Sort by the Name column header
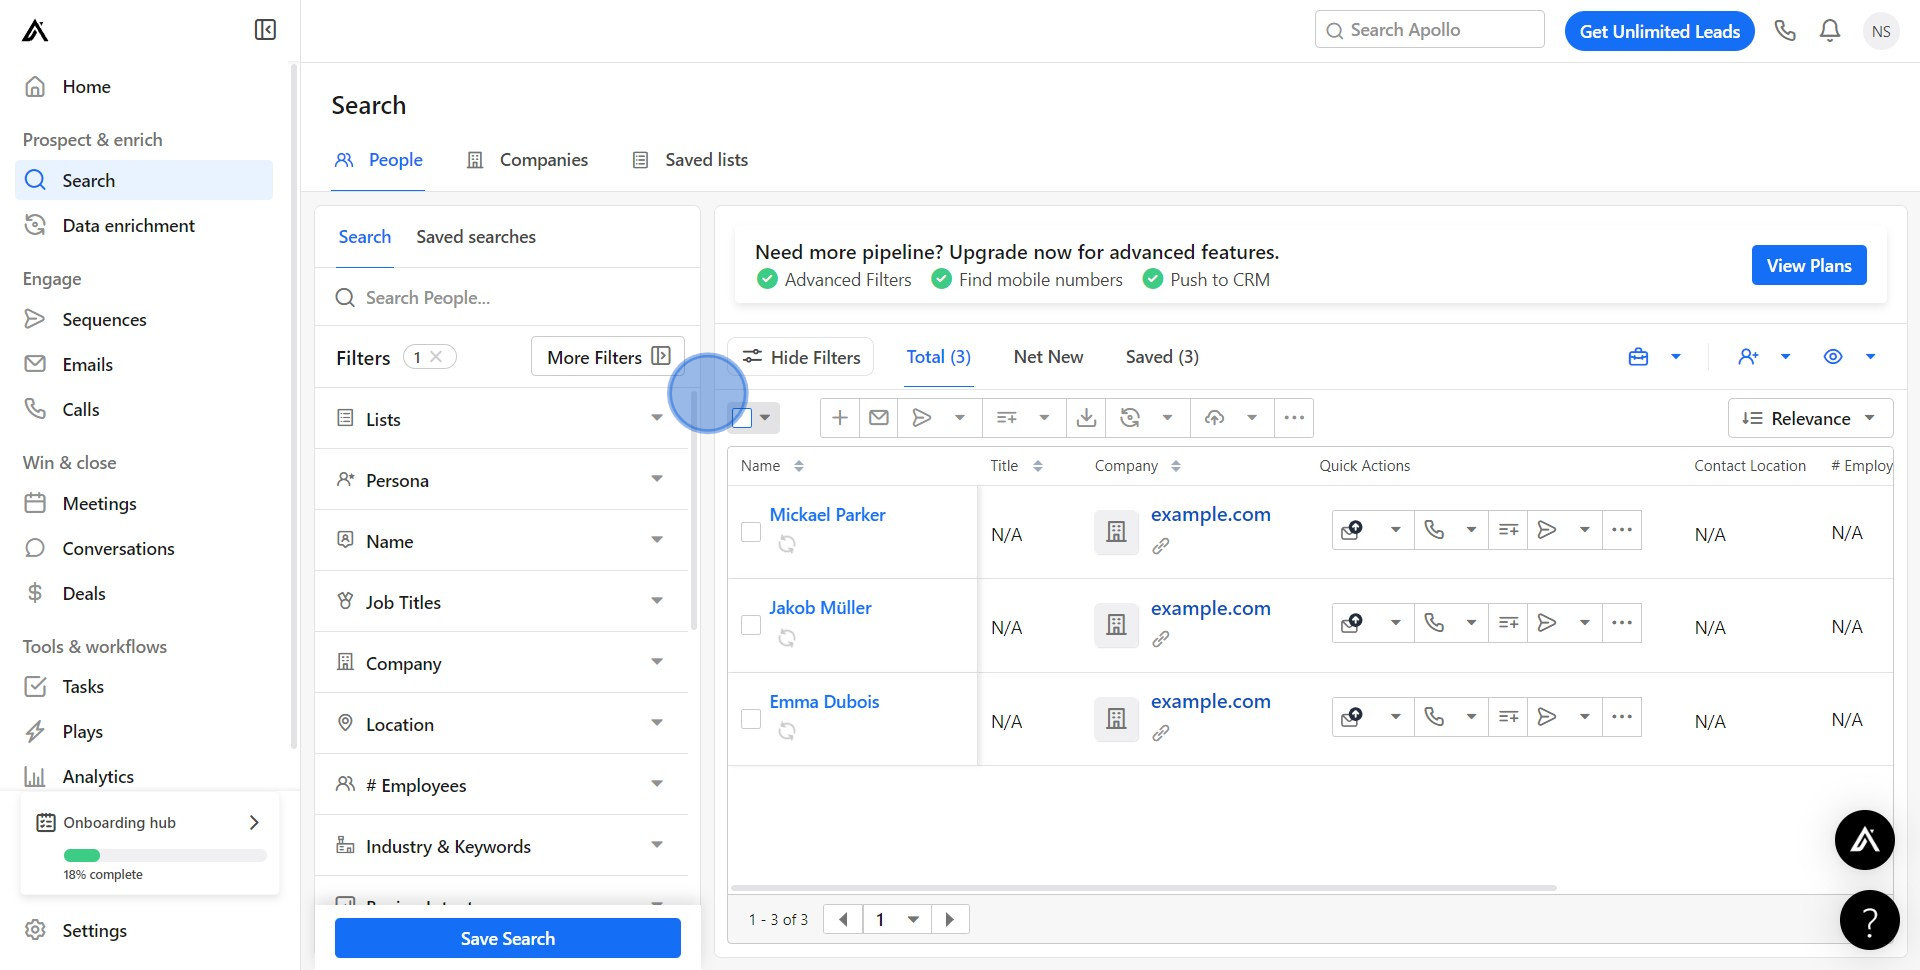The height and width of the screenshot is (970, 1920). 772,466
